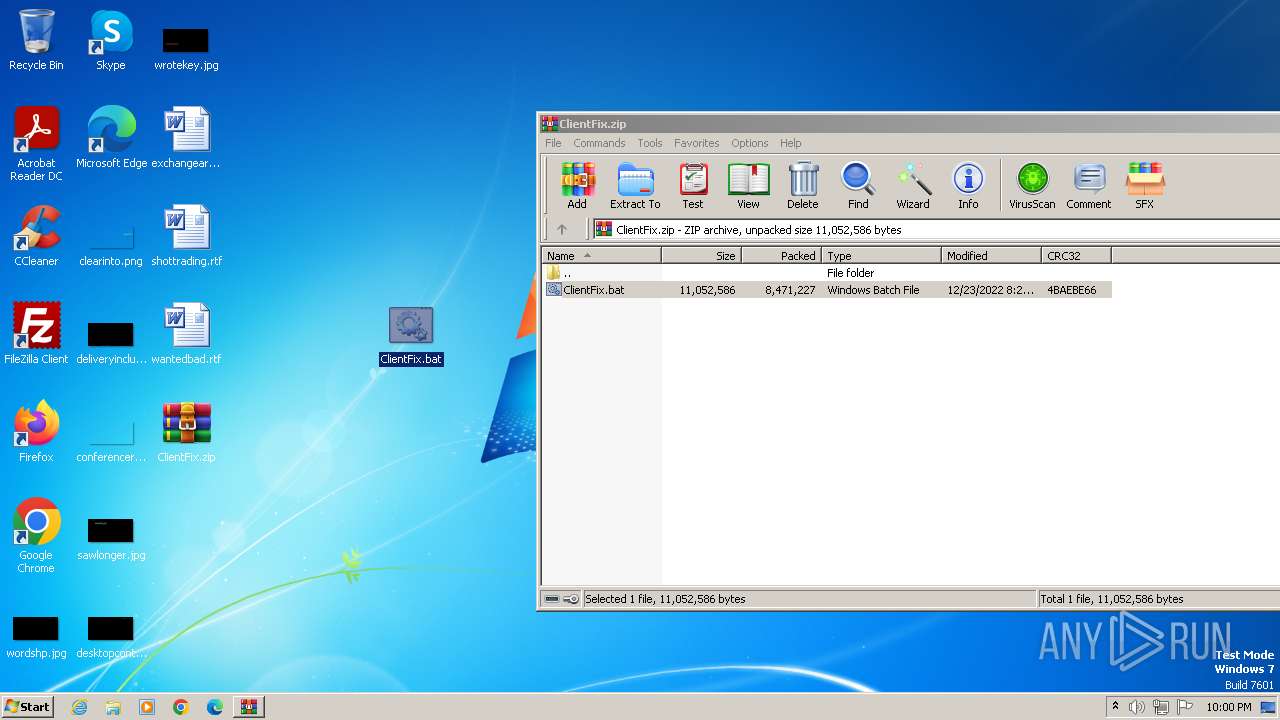Select the wantedbad.rtf desktop document

[186, 334]
